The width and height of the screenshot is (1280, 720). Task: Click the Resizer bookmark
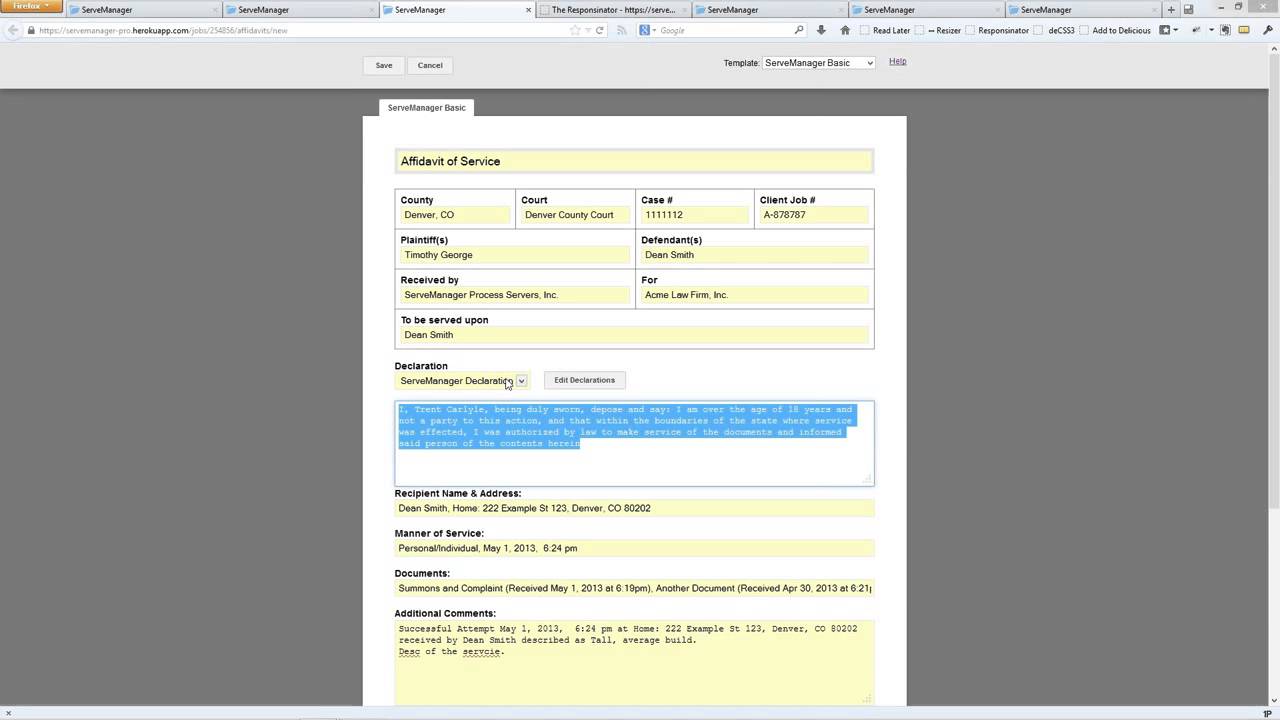[937, 30]
